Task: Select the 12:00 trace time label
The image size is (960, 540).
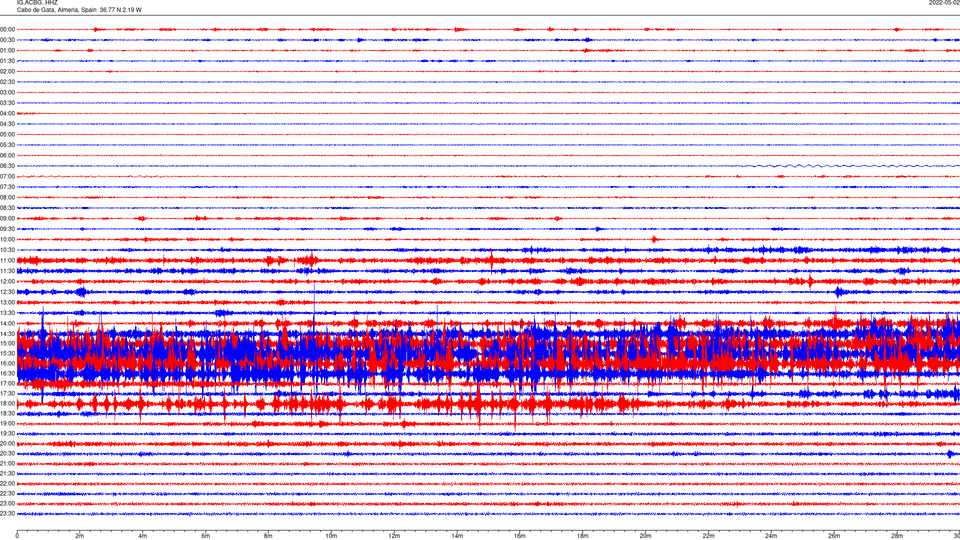Action: [7, 282]
